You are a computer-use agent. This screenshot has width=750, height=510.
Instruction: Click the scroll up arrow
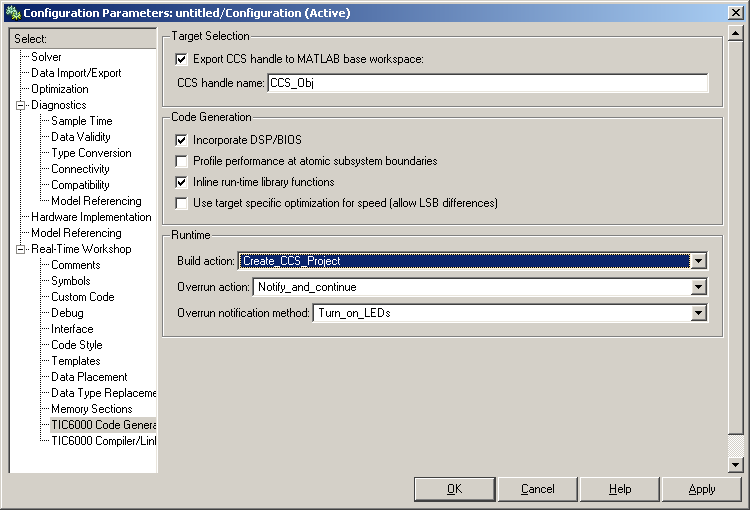click(735, 33)
